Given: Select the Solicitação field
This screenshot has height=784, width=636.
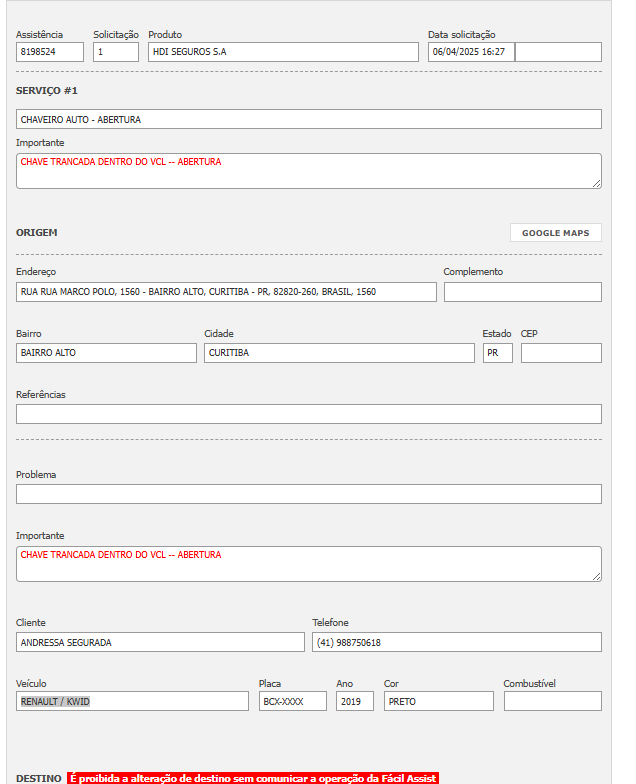Looking at the screenshot, I should [x=116, y=52].
